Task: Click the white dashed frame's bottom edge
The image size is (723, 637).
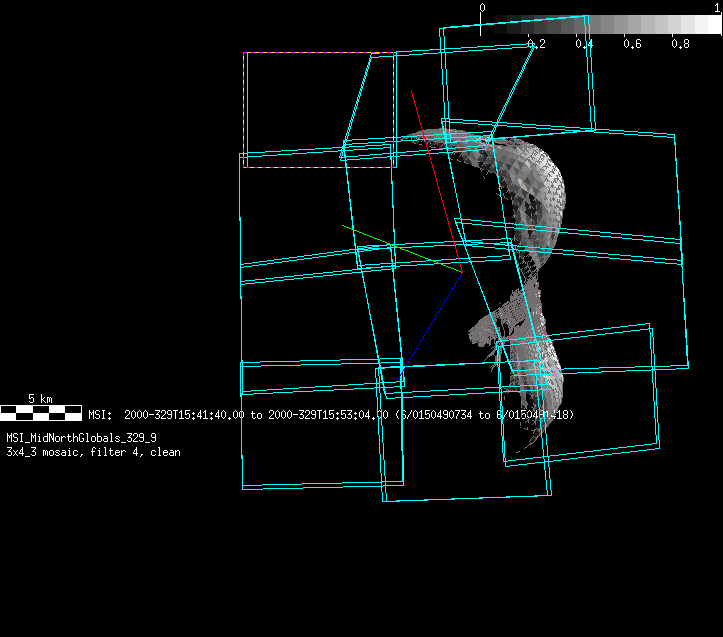Action: click(318, 167)
